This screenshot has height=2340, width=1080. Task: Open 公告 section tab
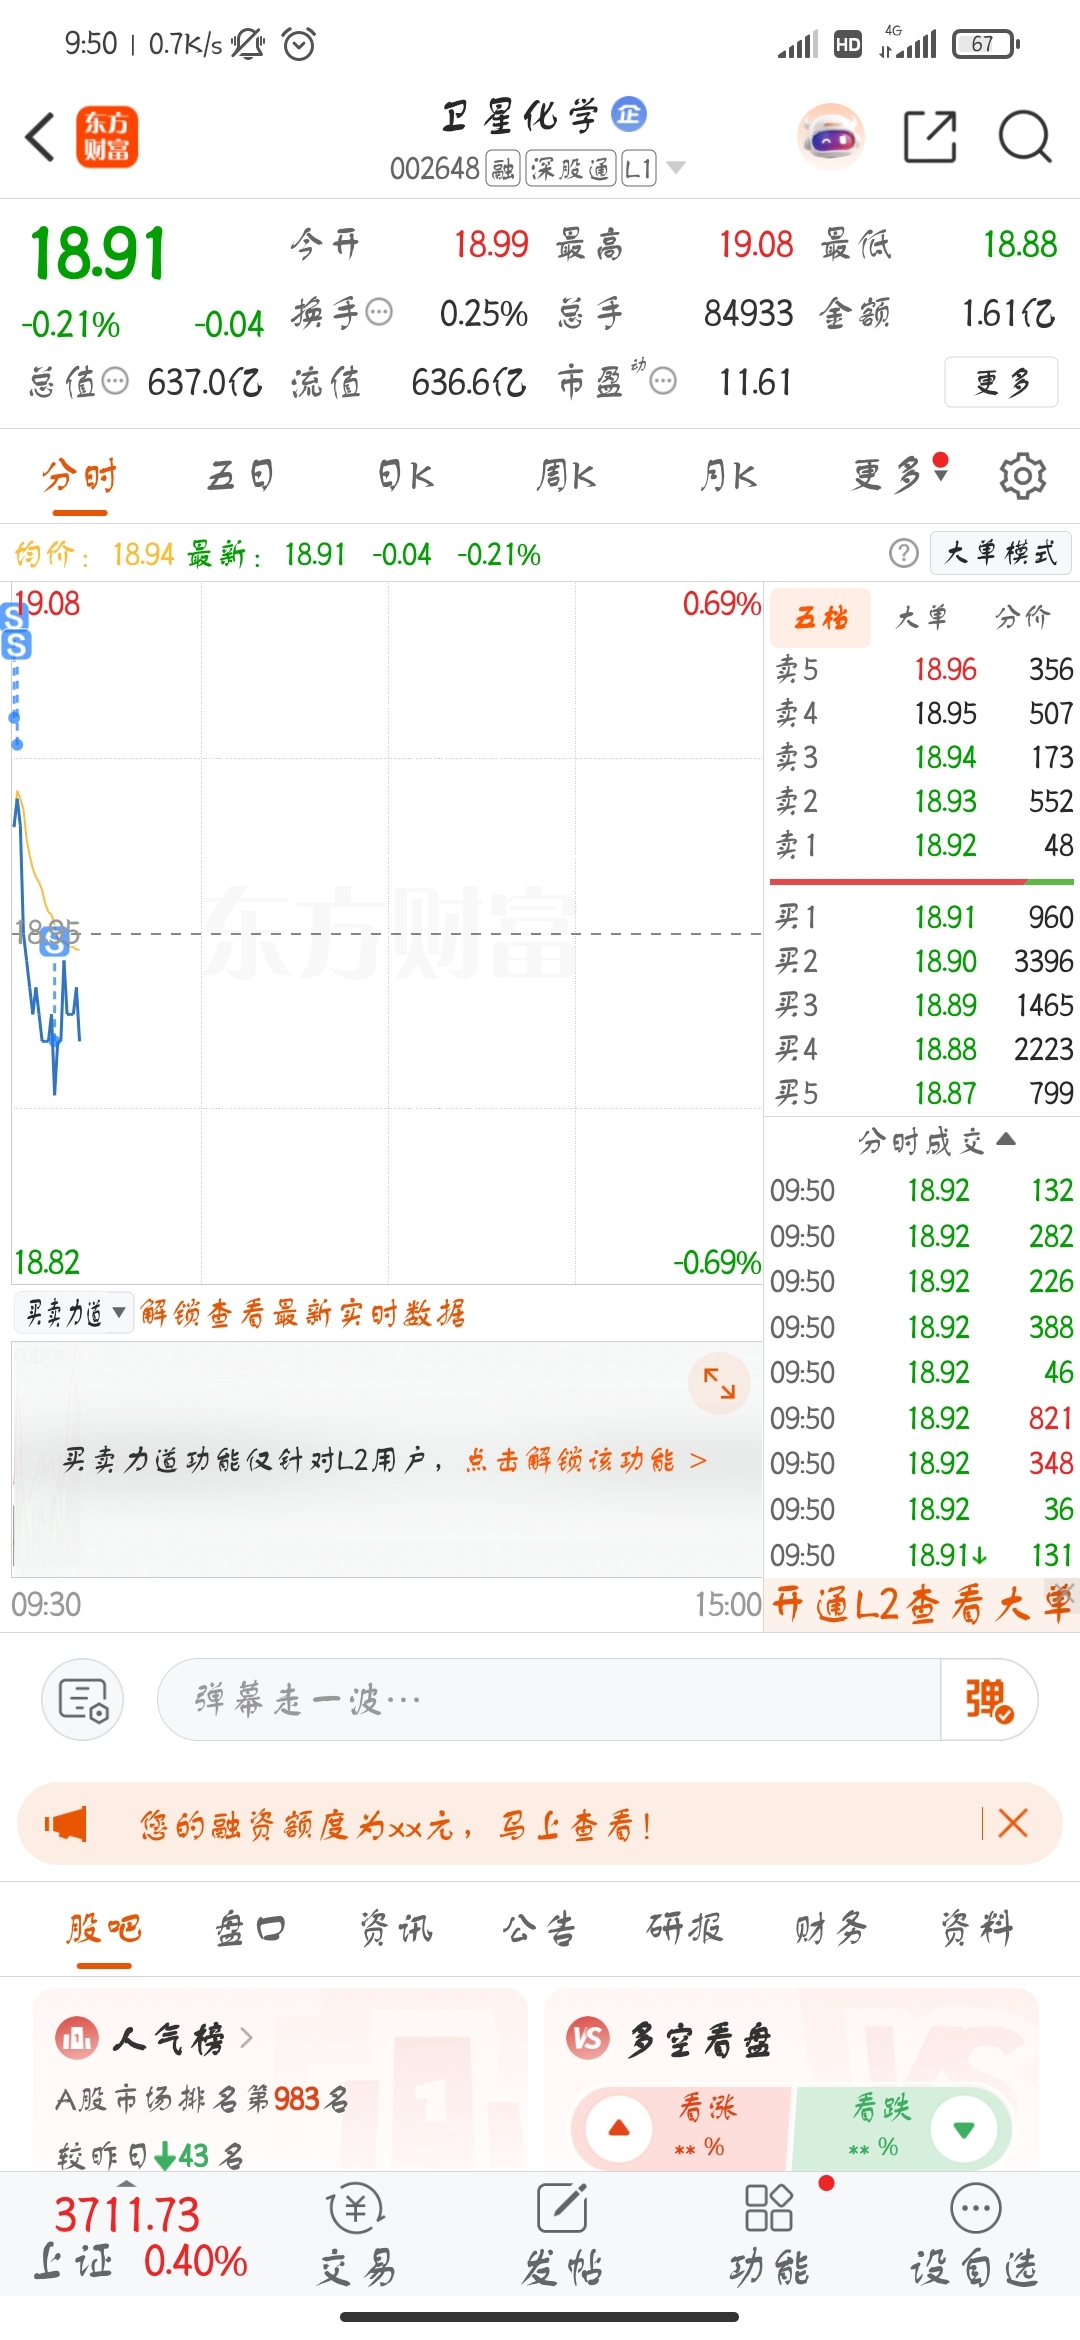click(x=540, y=1928)
